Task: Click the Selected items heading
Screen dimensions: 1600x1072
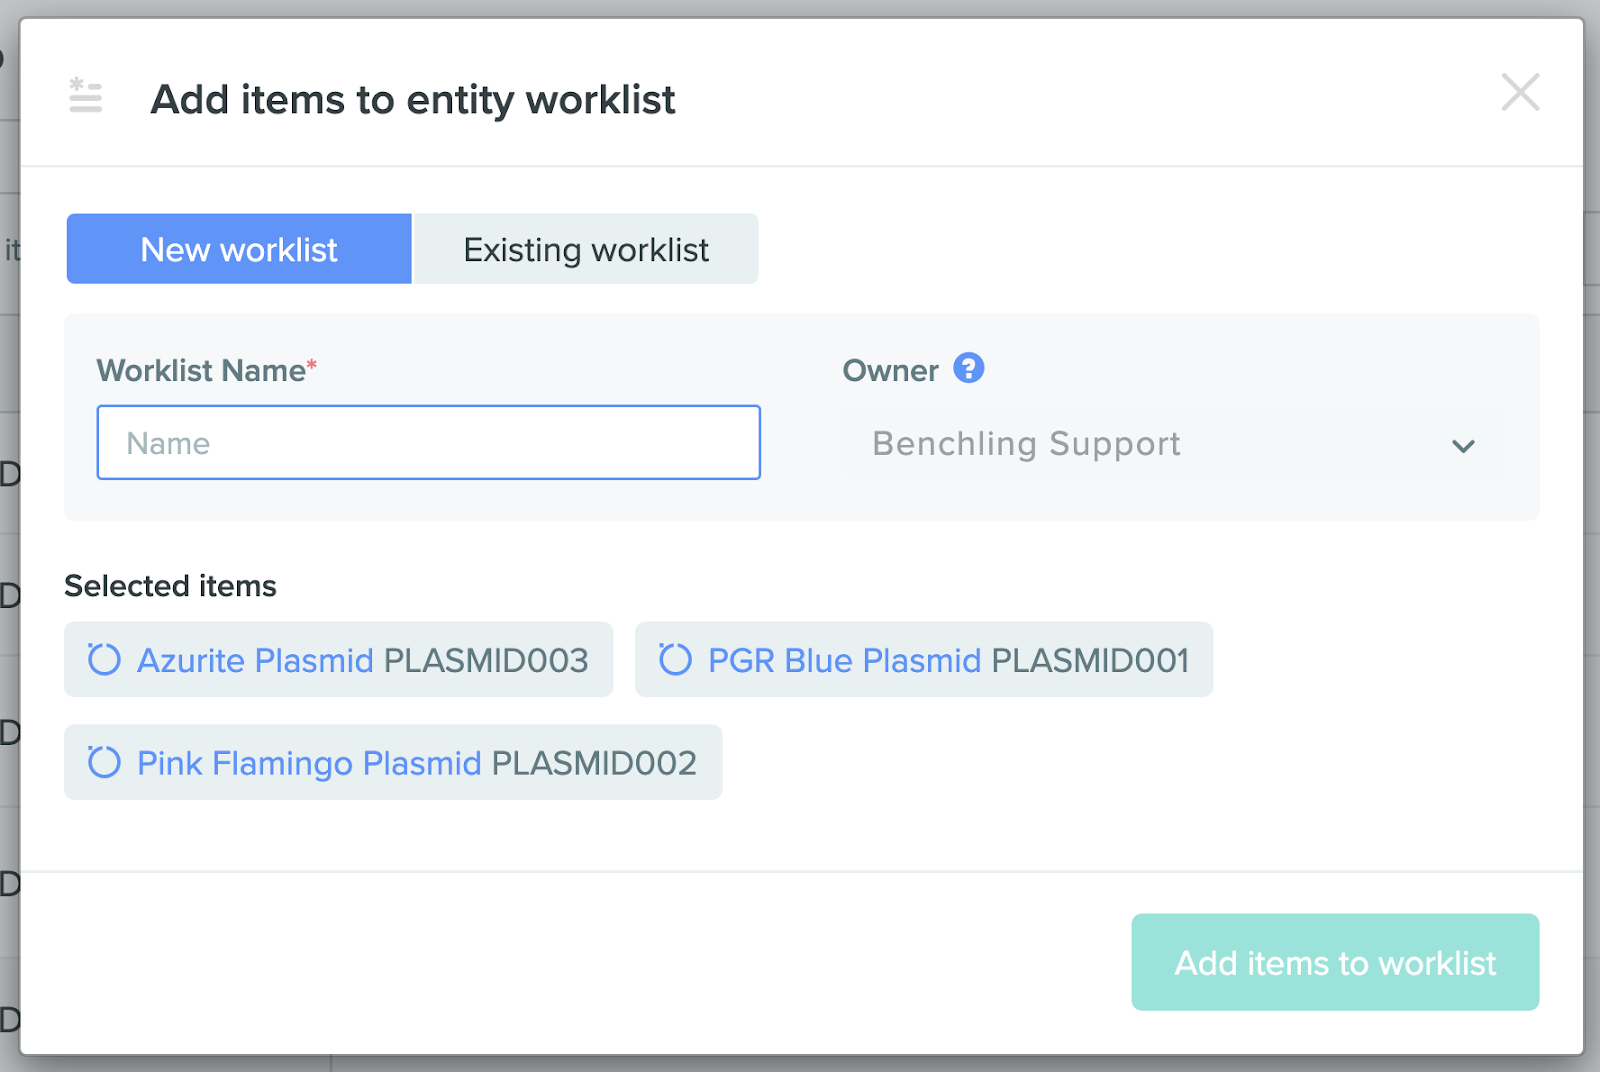Action: pyautogui.click(x=170, y=586)
